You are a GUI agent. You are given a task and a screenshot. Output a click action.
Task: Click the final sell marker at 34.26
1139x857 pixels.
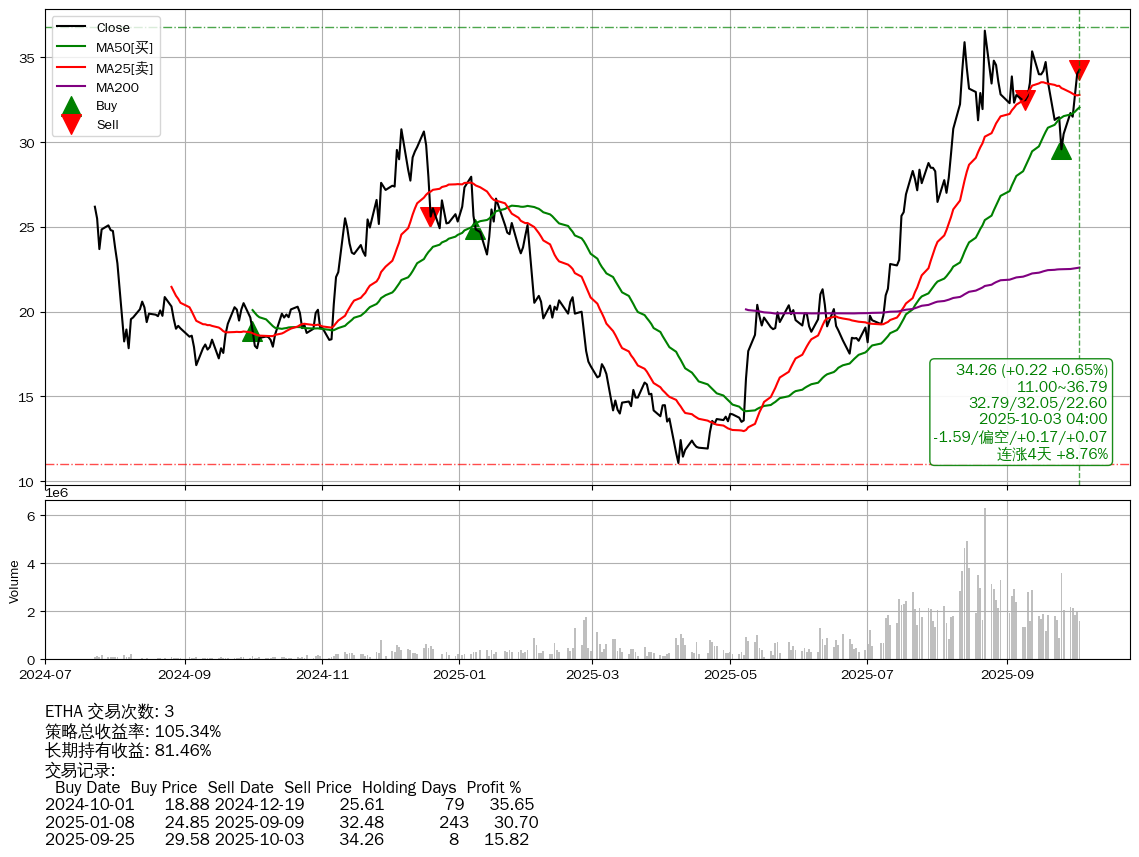(x=1079, y=69)
